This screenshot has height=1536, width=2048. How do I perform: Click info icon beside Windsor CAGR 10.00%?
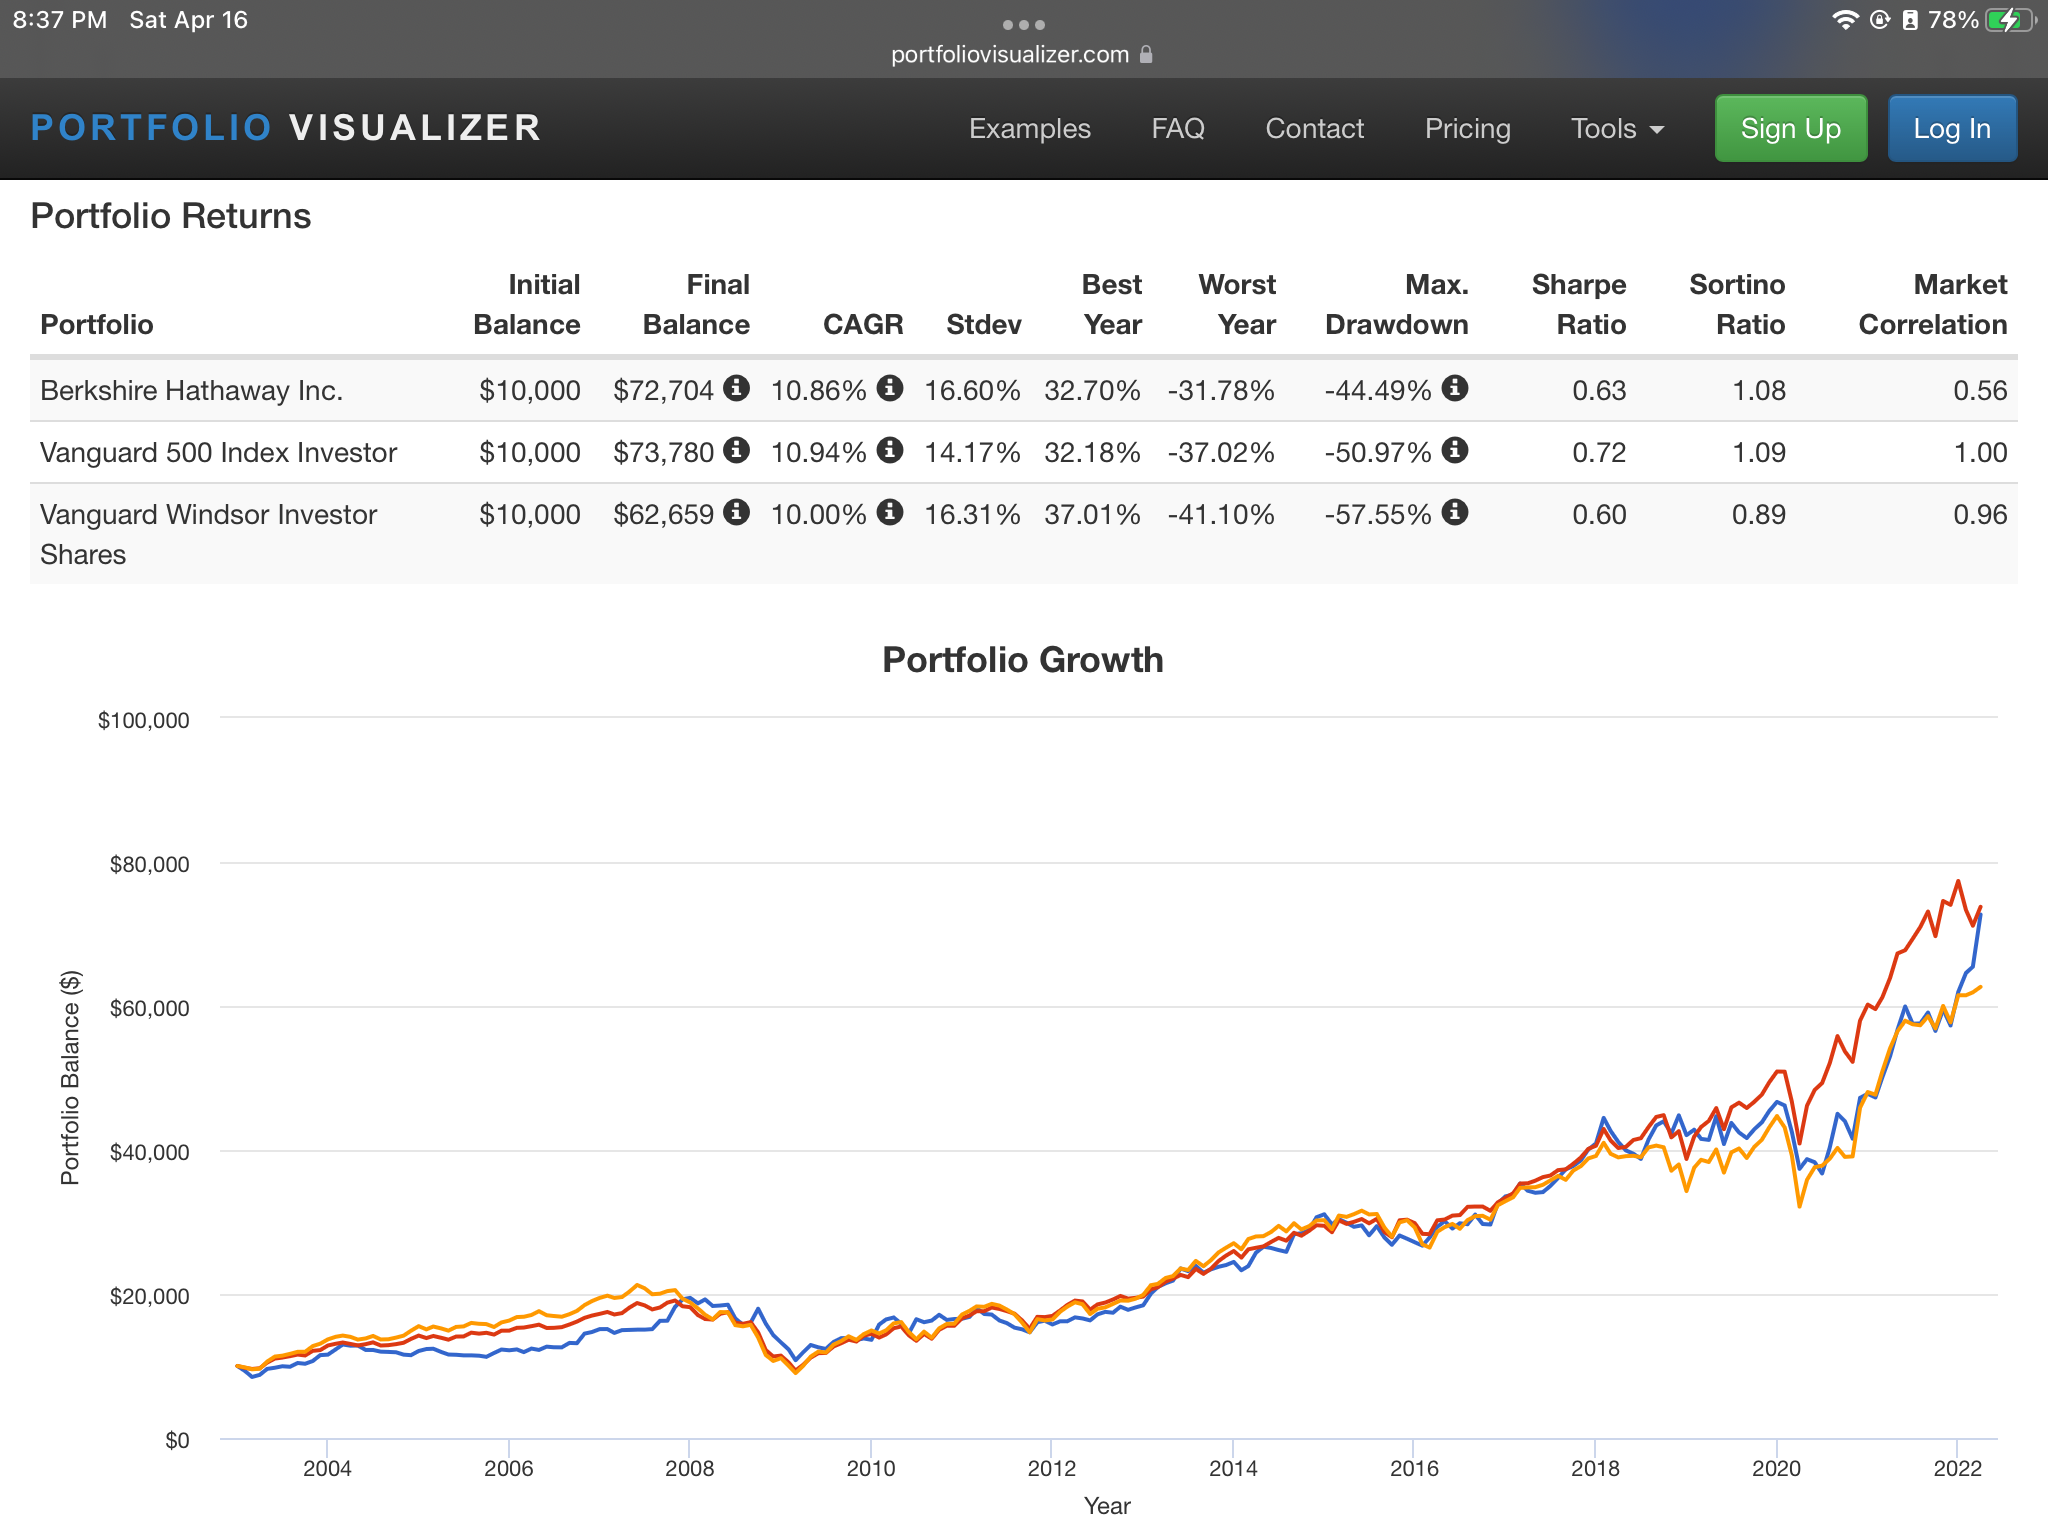tap(890, 512)
